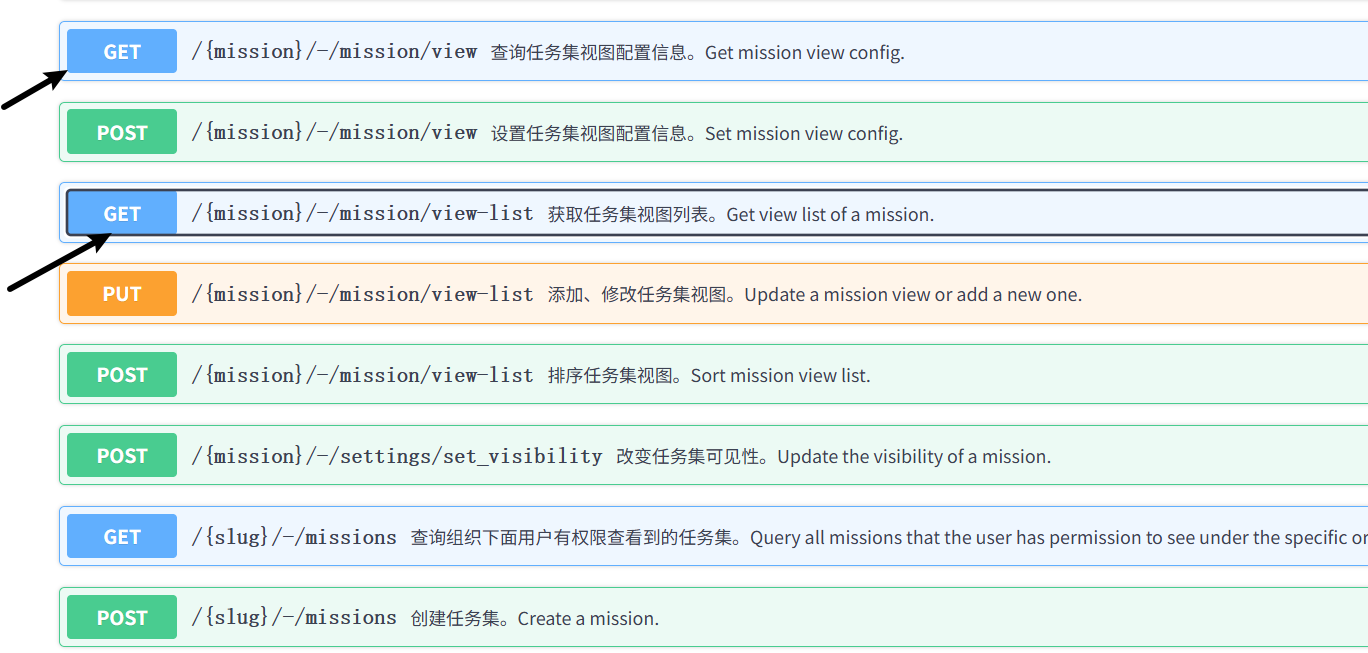Open the POST /{mission}/-/mission/view path link
1368x653 pixels.
click(334, 133)
